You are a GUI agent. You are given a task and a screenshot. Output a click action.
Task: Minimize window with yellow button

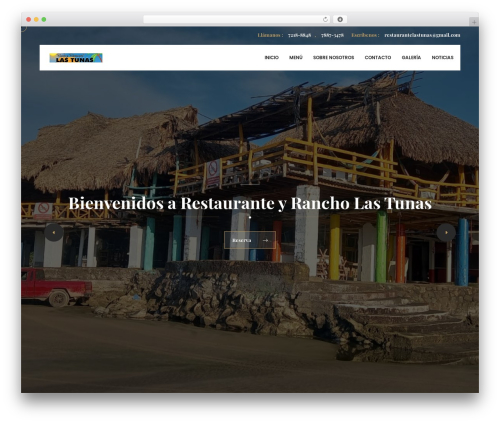click(36, 20)
